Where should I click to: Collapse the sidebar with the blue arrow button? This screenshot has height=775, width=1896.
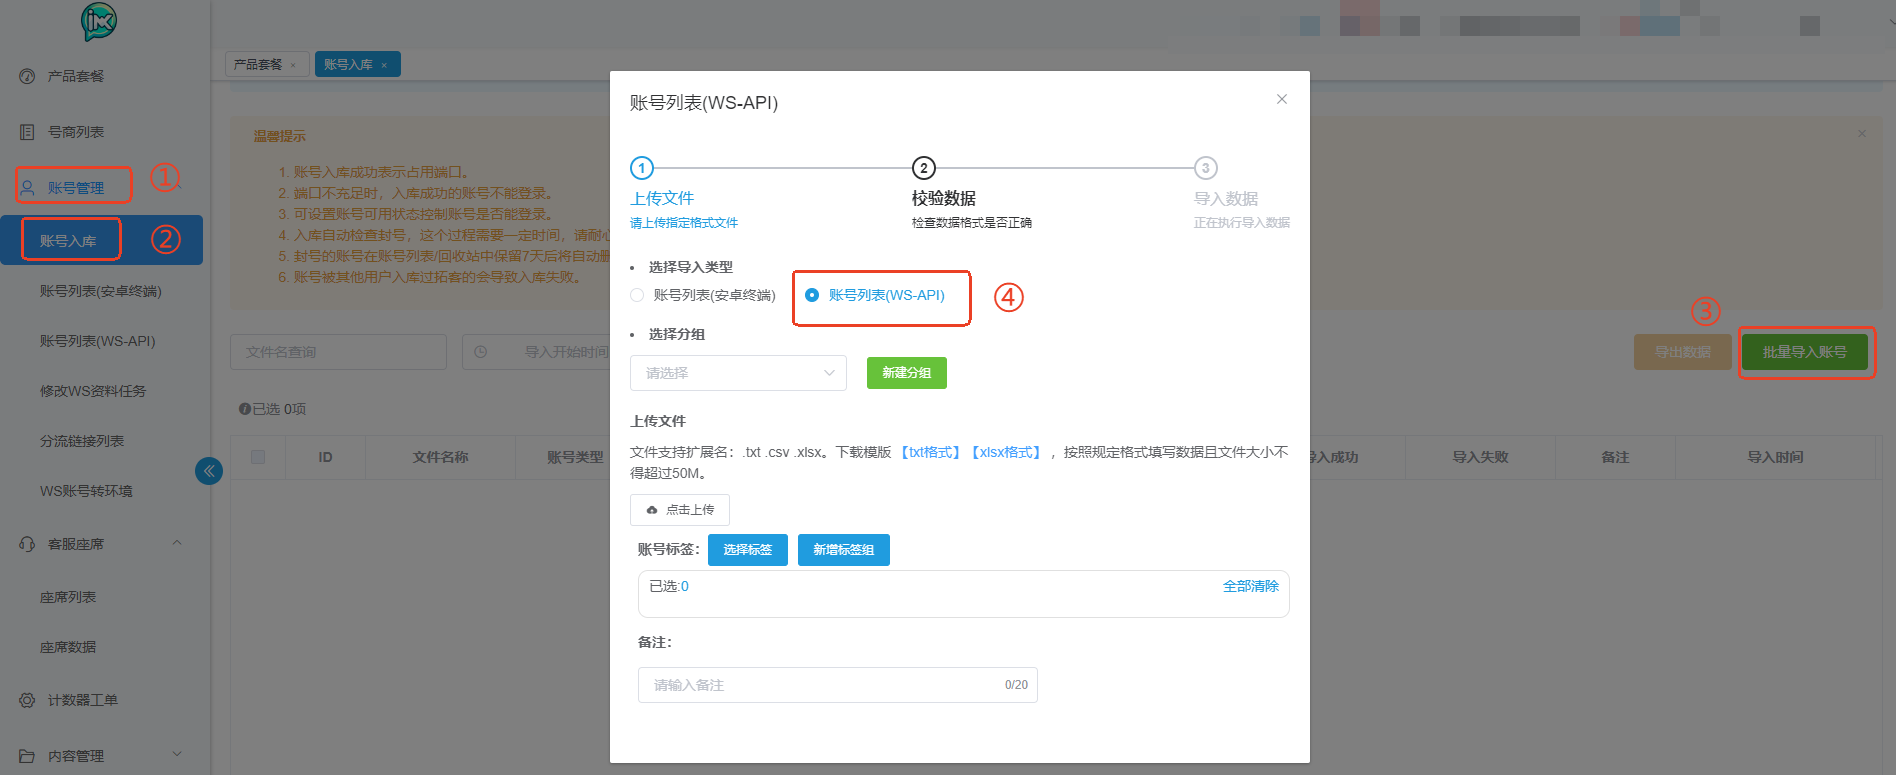click(x=209, y=471)
